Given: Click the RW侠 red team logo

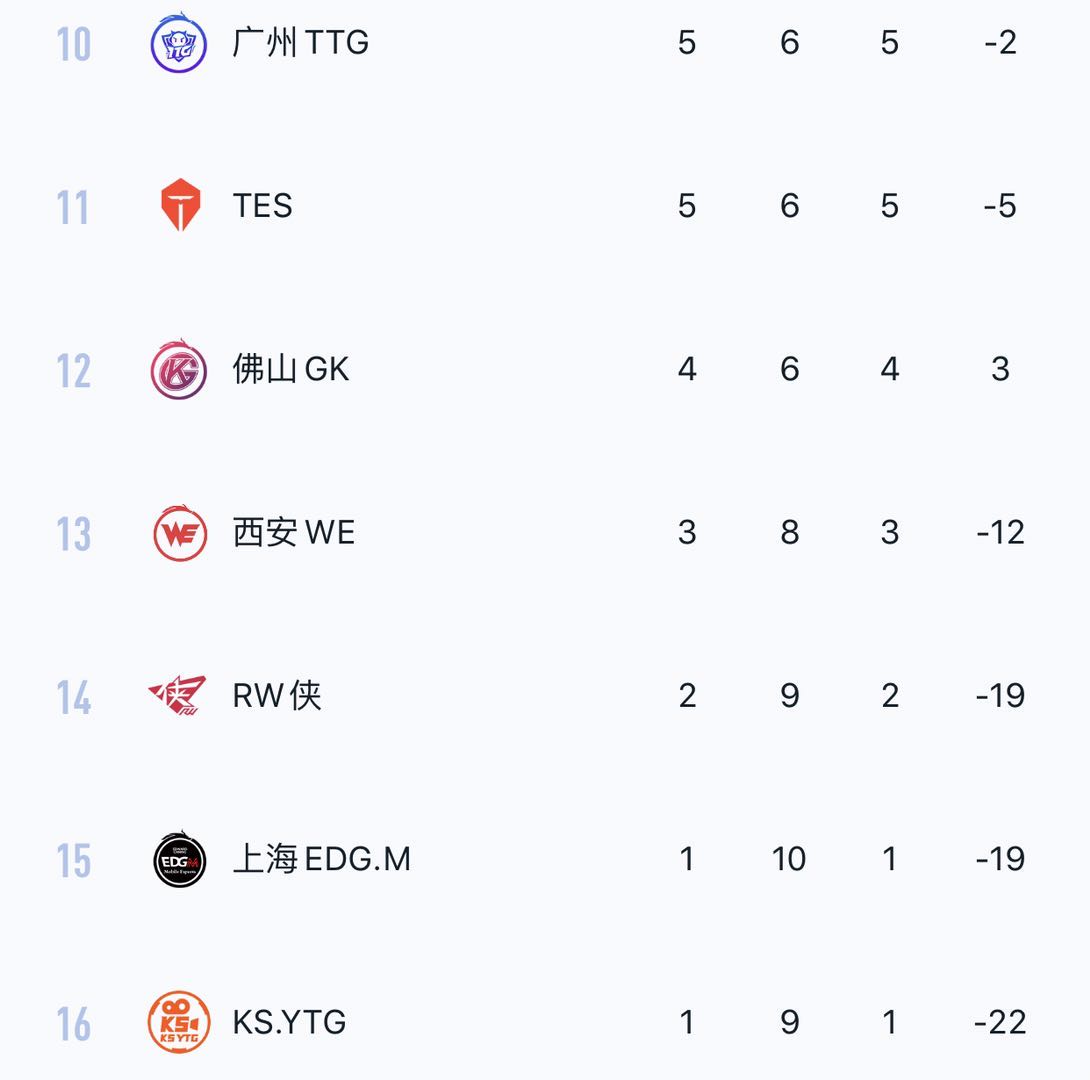Looking at the screenshot, I should point(178,696).
